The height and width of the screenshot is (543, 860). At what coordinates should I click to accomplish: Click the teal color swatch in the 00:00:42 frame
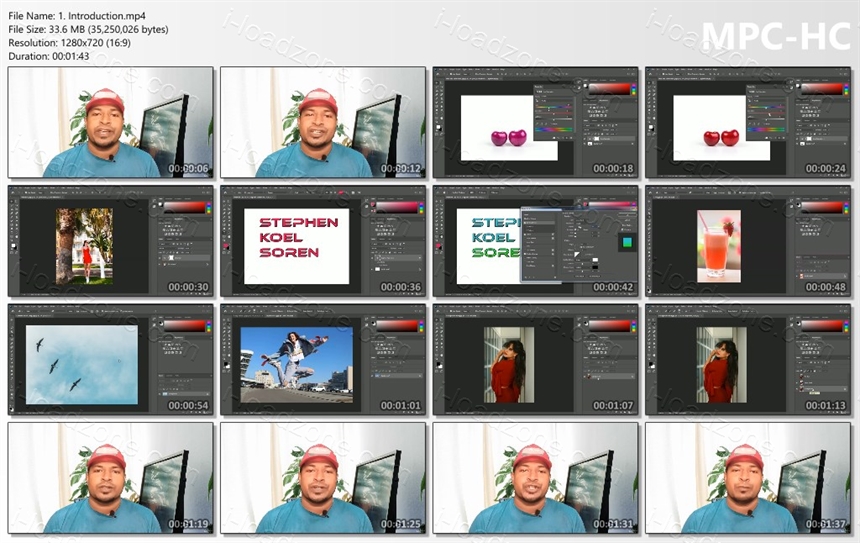627,242
